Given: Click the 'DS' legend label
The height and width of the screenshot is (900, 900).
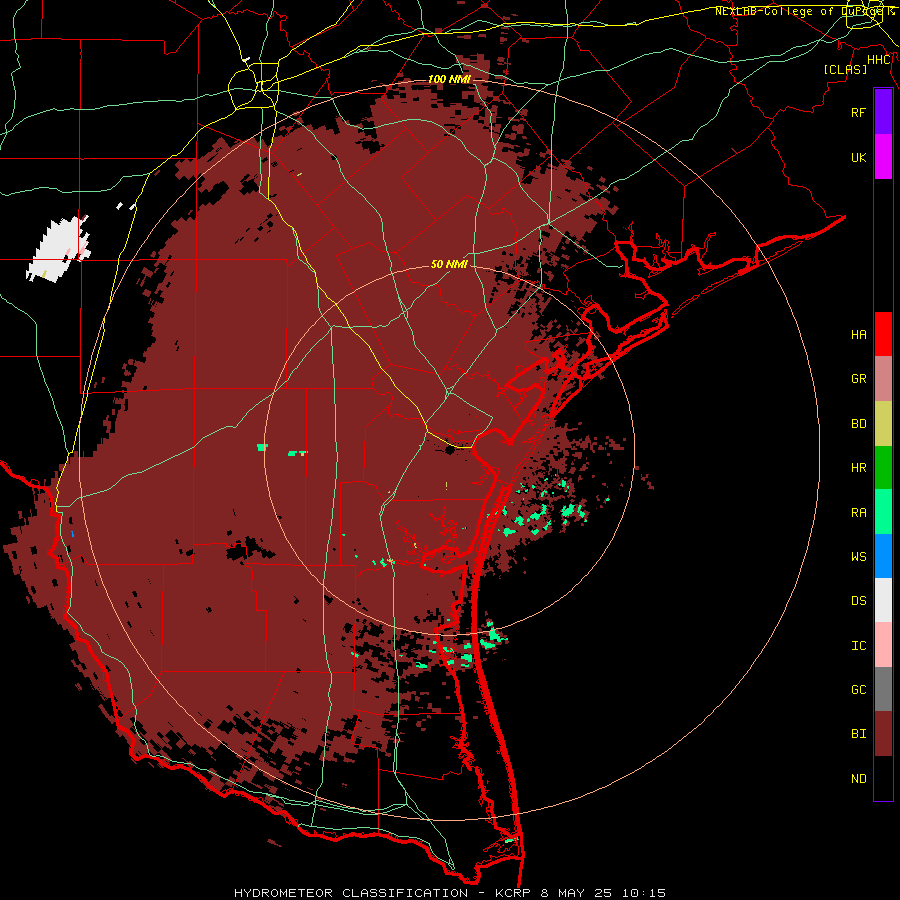Looking at the screenshot, I should pos(858,601).
